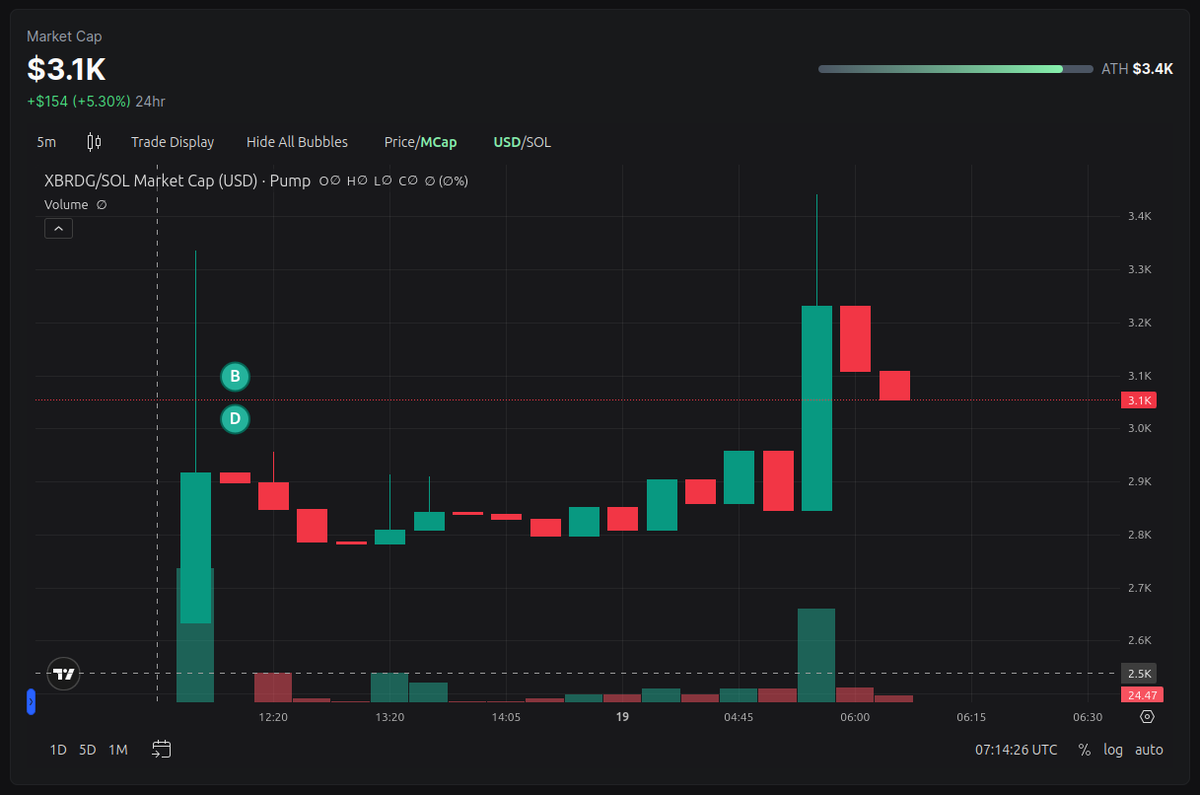Screen dimensions: 1200x795
Task: Click the 06:15 time axis label
Action: [x=971, y=717]
